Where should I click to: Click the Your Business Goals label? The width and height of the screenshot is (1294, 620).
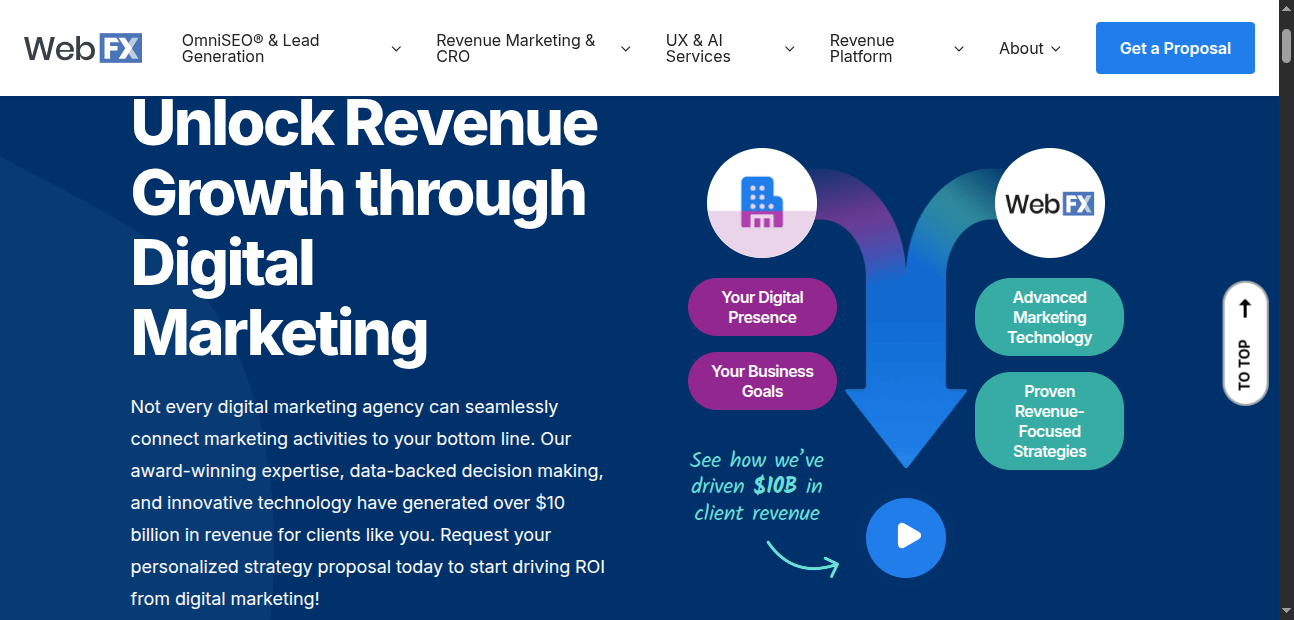(x=762, y=381)
